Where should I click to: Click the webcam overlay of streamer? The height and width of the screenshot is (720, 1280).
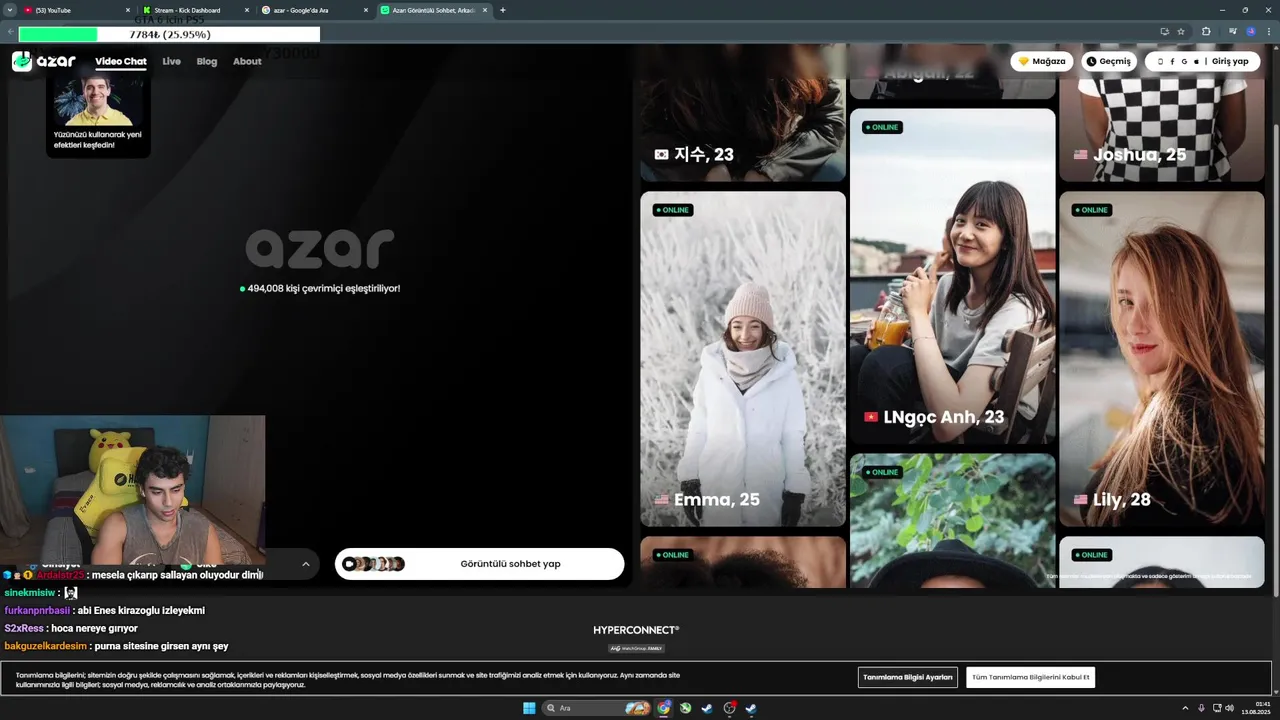click(x=132, y=491)
